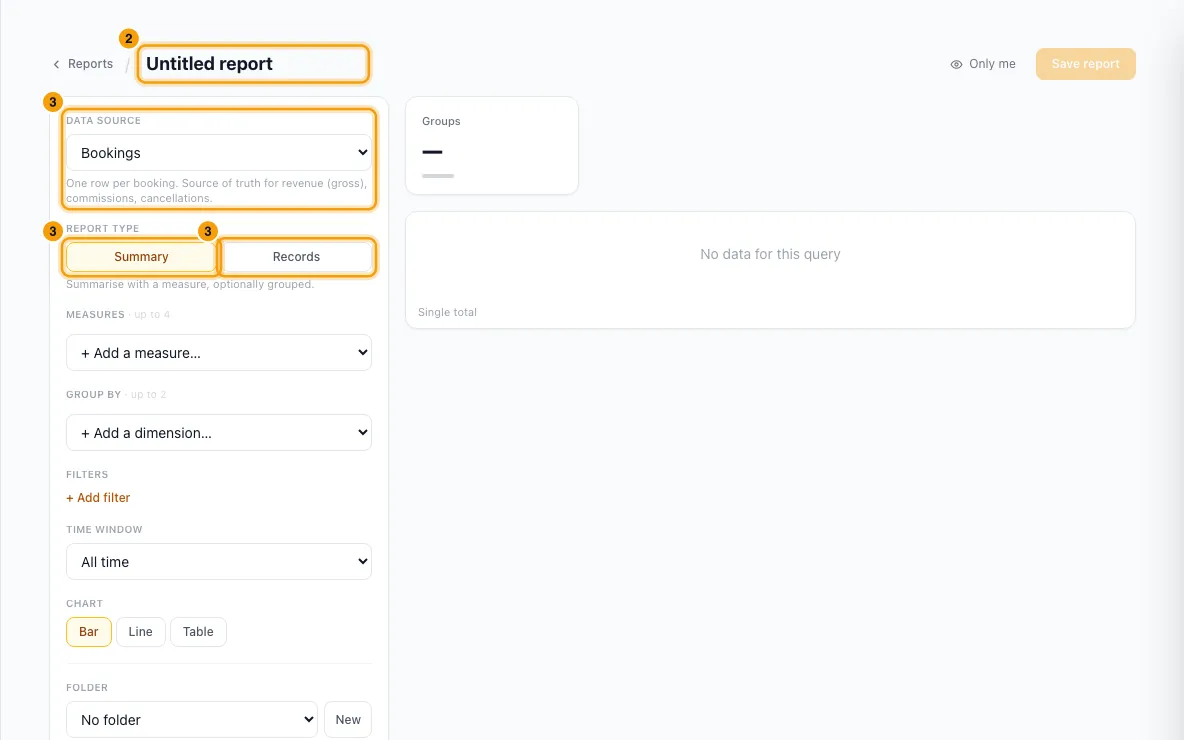
Task: Click the Save report button
Action: pos(1085,64)
